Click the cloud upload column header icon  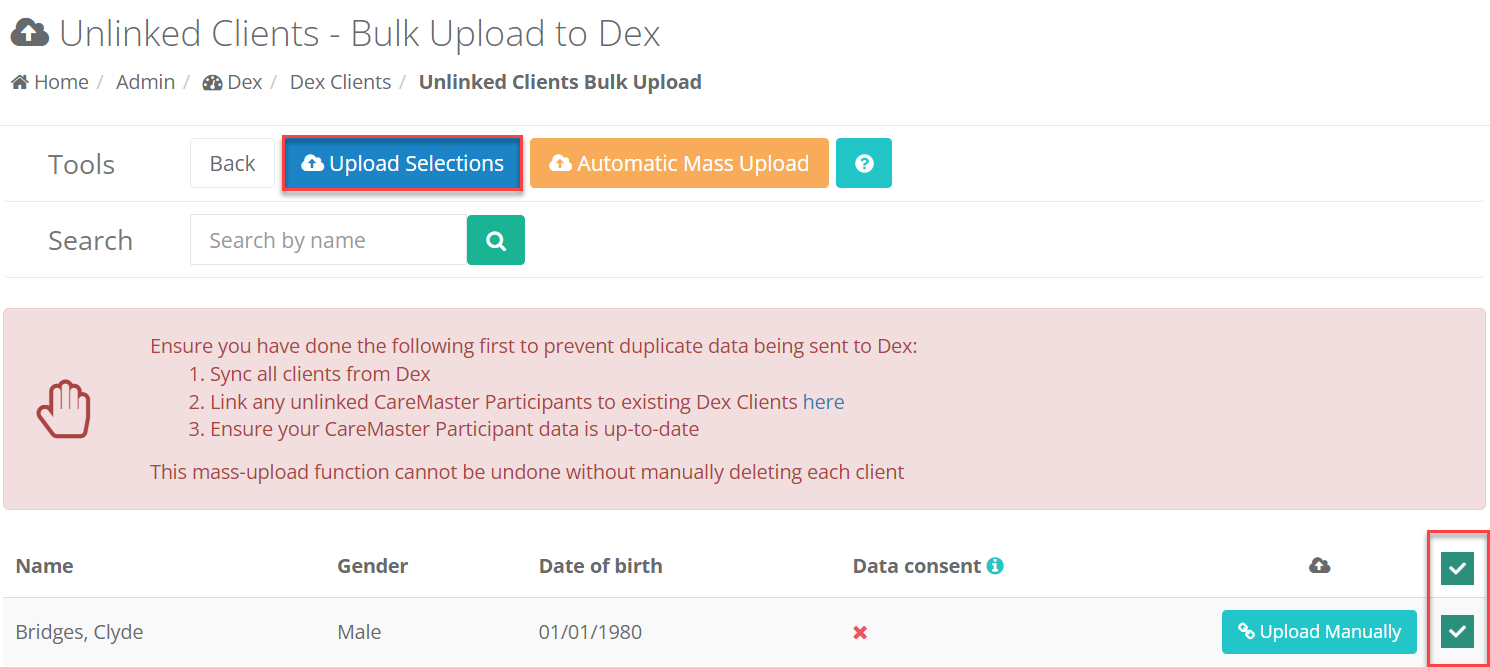point(1320,566)
